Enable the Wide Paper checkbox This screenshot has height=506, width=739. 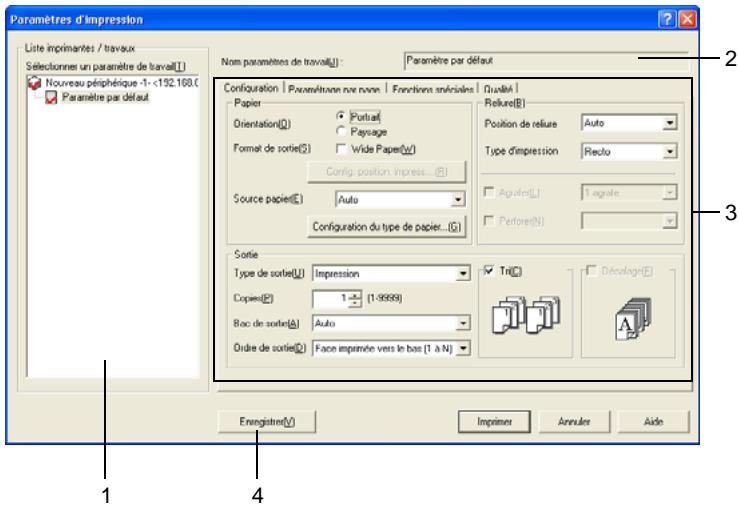341,149
